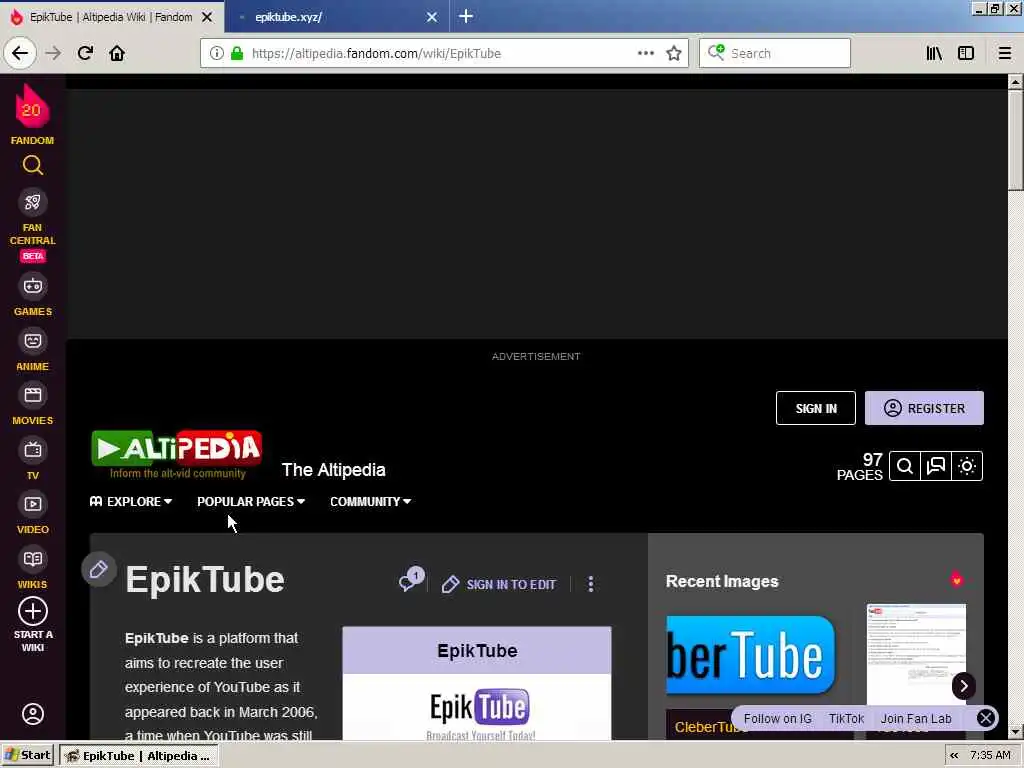Image resolution: width=1024 pixels, height=768 pixels.
Task: Reload the page with refresh icon
Action: 85,53
